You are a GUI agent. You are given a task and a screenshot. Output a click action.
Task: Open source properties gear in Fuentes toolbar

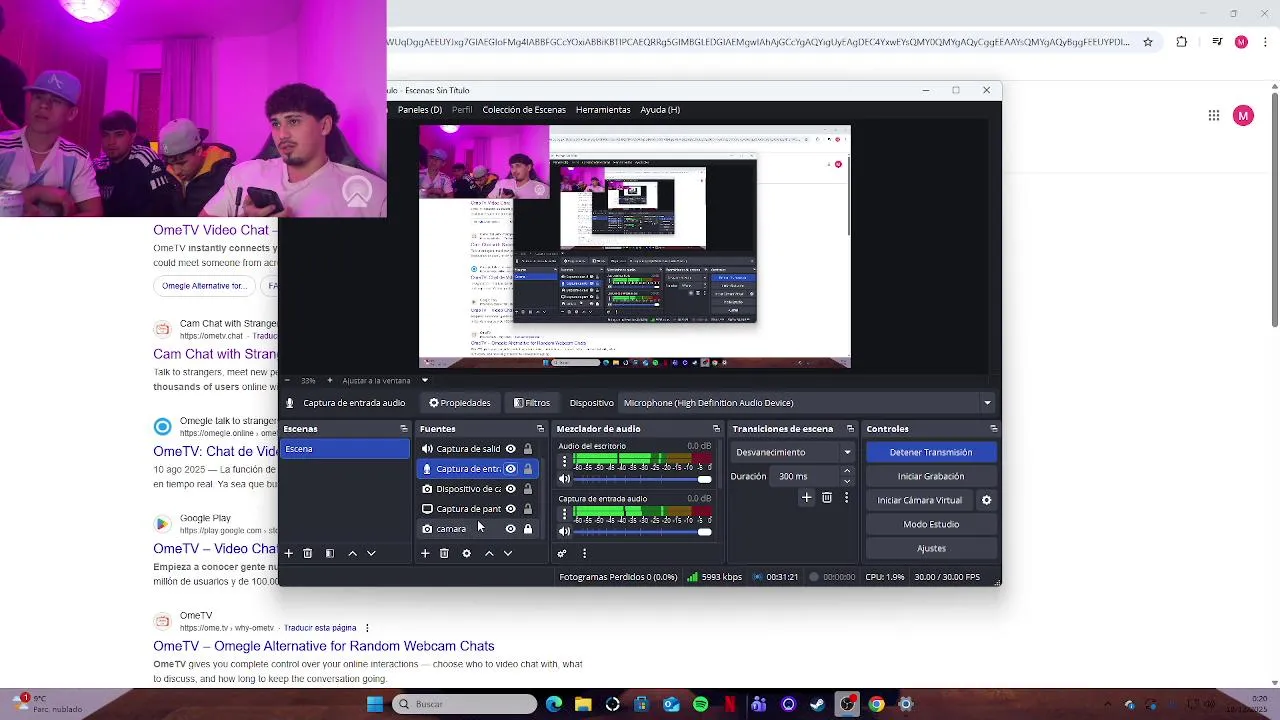pyautogui.click(x=466, y=553)
